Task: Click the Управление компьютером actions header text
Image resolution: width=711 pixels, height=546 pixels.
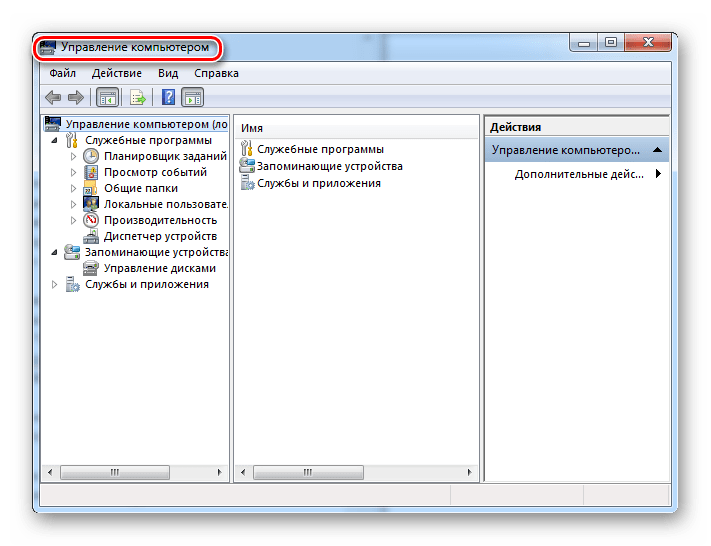Action: click(x=565, y=150)
